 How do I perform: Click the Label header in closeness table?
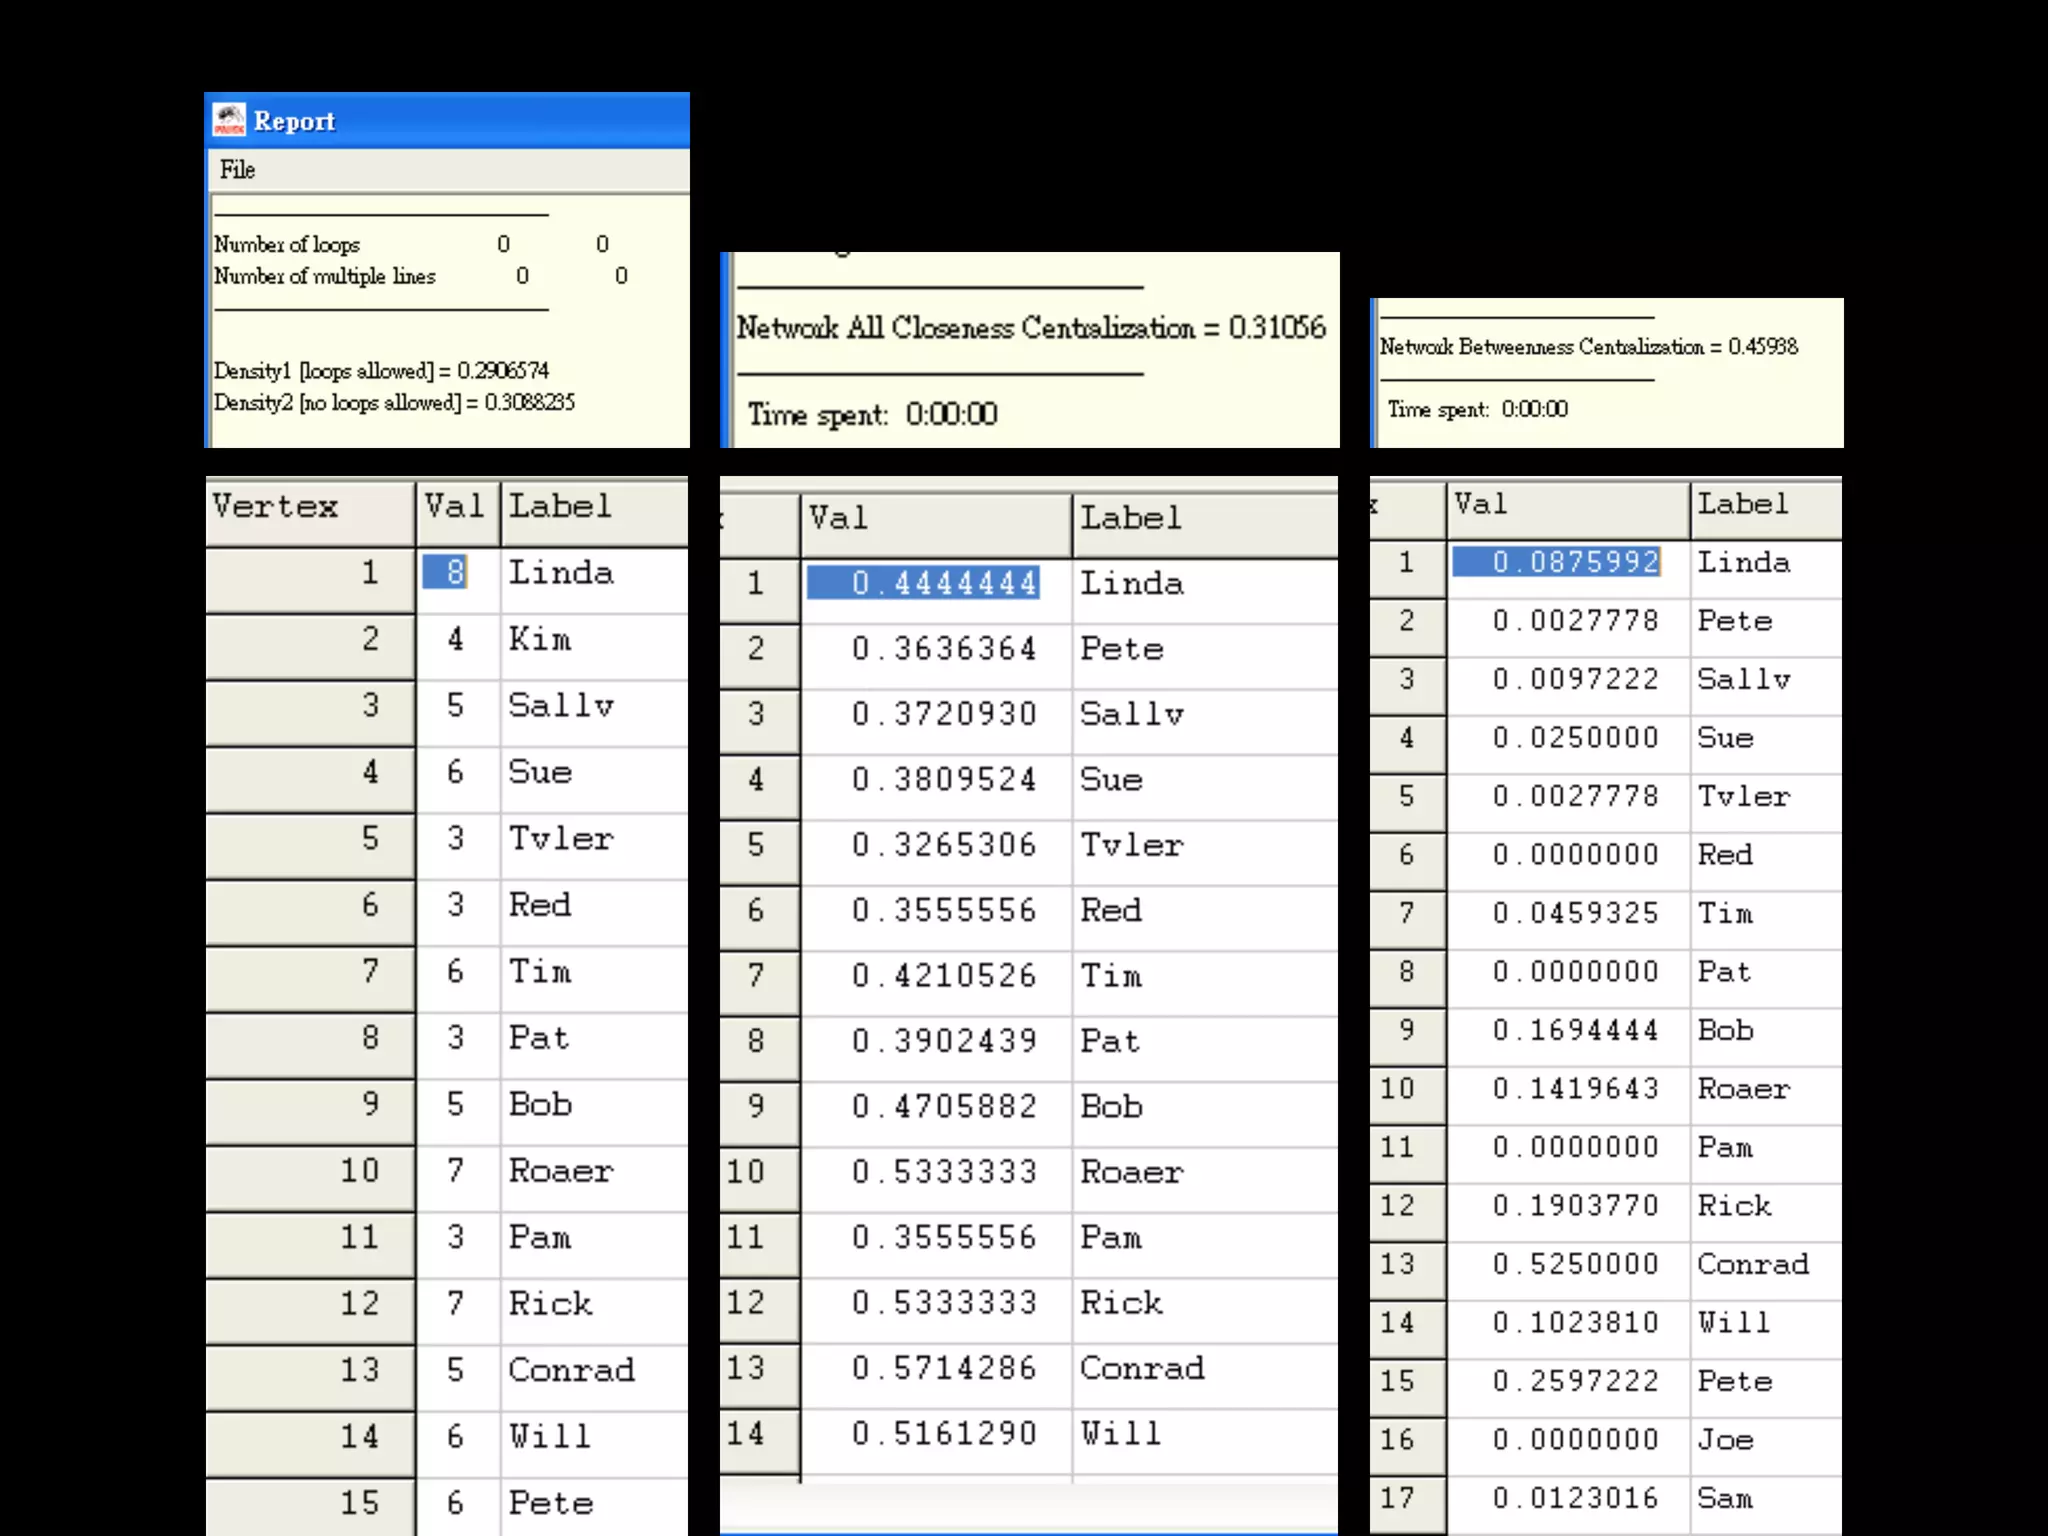click(1131, 519)
